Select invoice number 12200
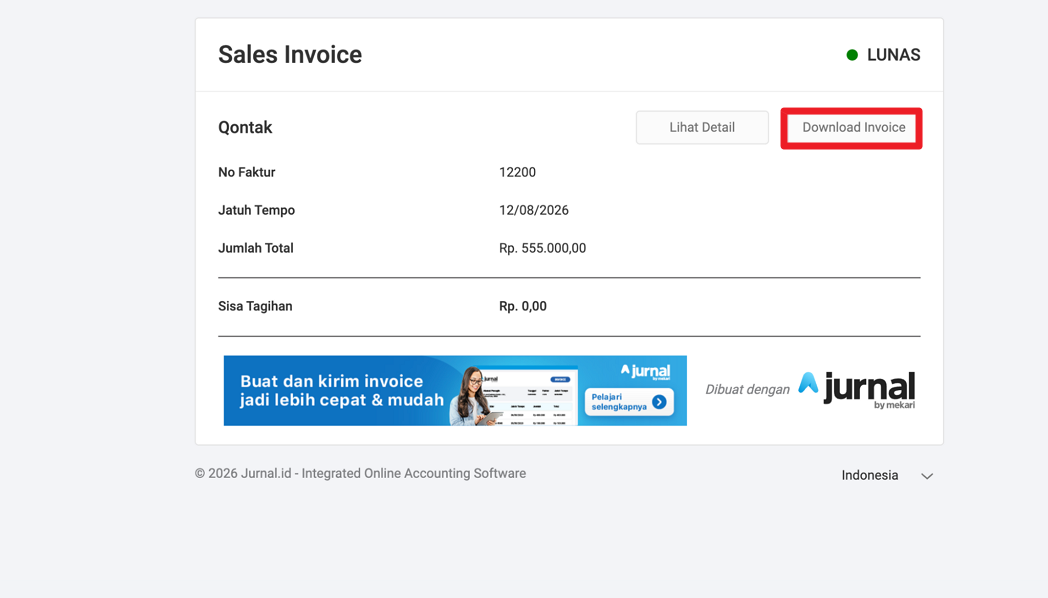The height and width of the screenshot is (598, 1048). click(x=517, y=172)
